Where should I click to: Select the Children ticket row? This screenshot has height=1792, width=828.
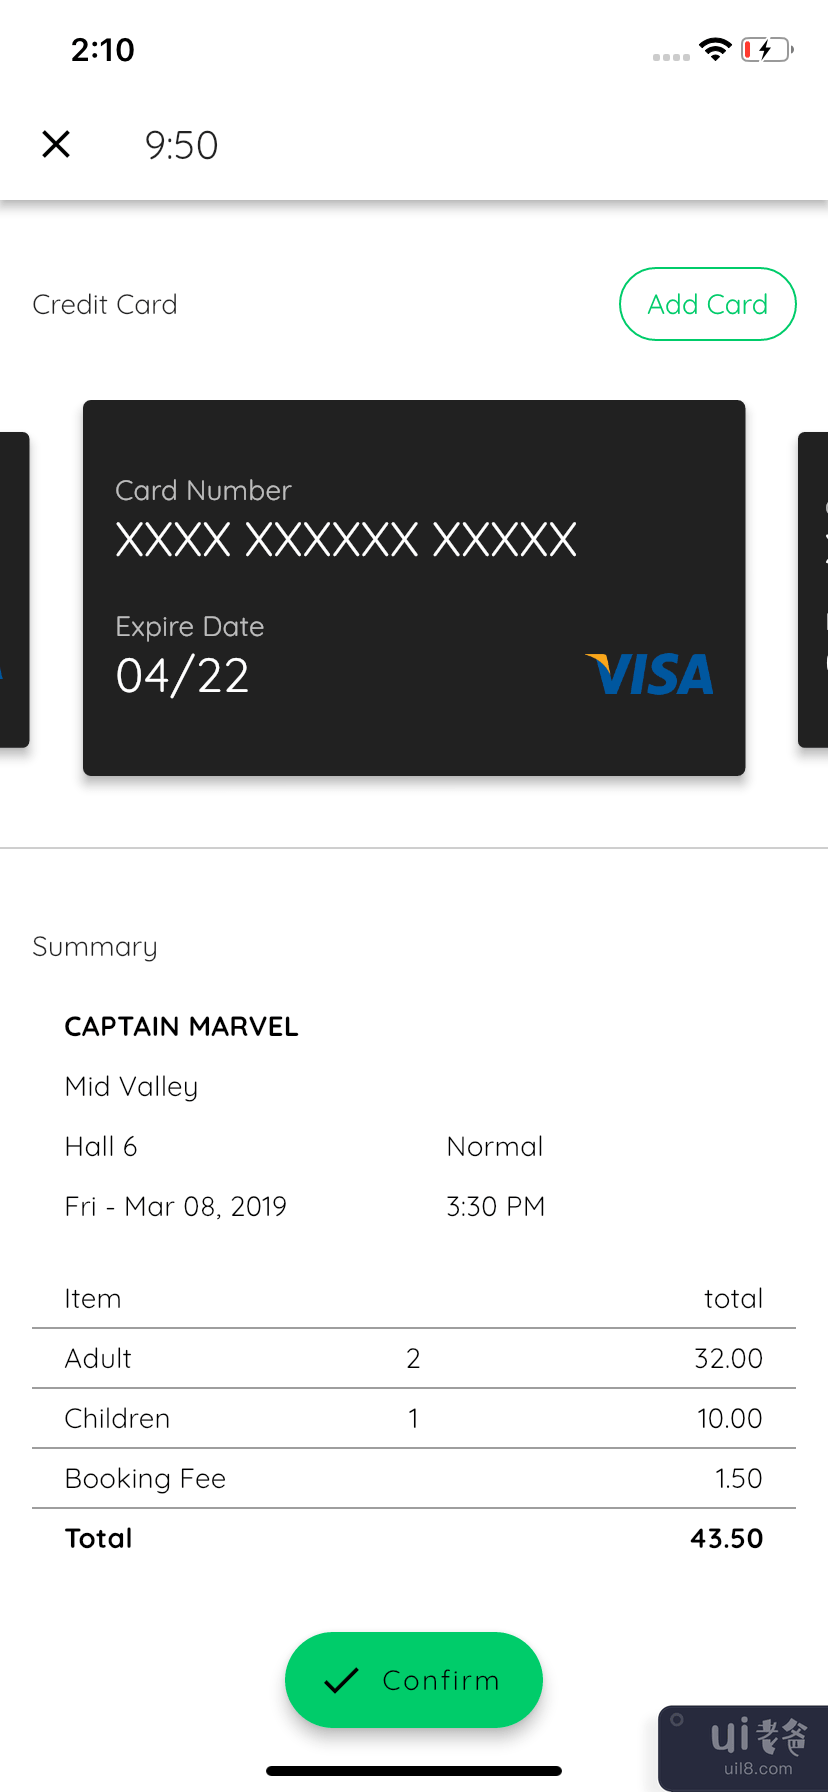(414, 1418)
